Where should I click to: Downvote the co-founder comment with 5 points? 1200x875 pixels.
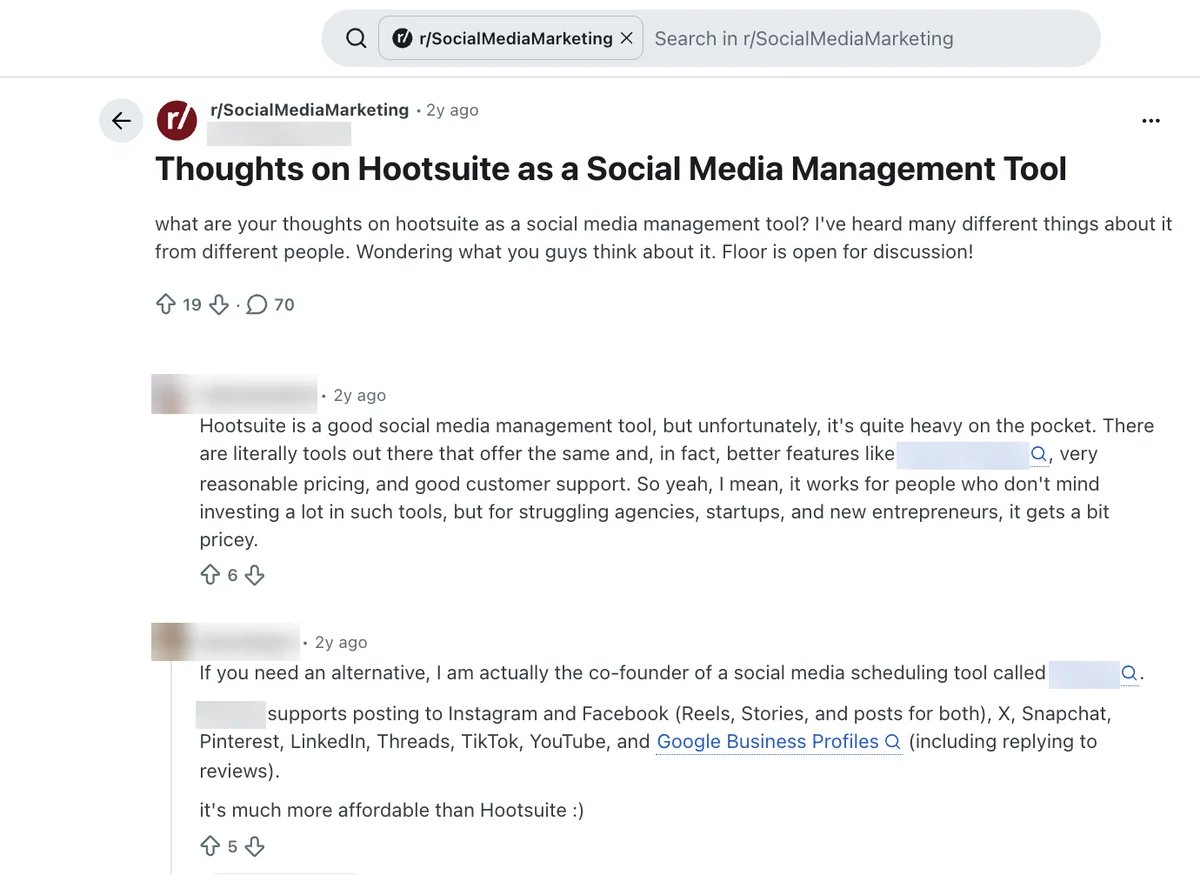pyautogui.click(x=255, y=846)
